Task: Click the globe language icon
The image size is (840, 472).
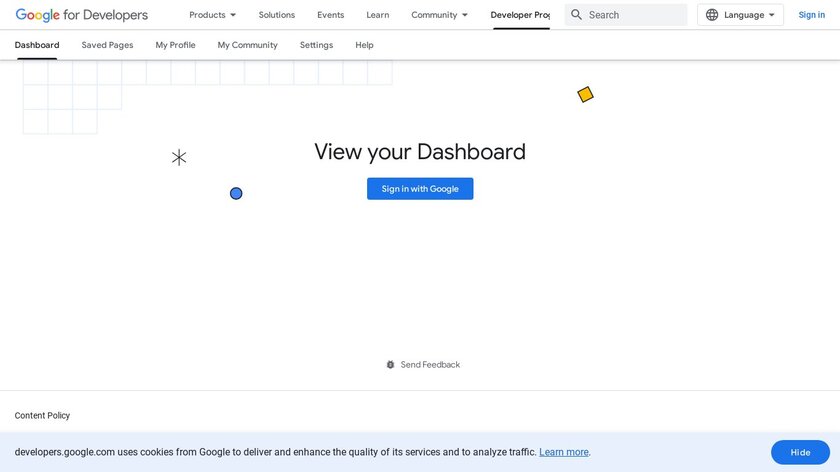Action: [x=712, y=15]
